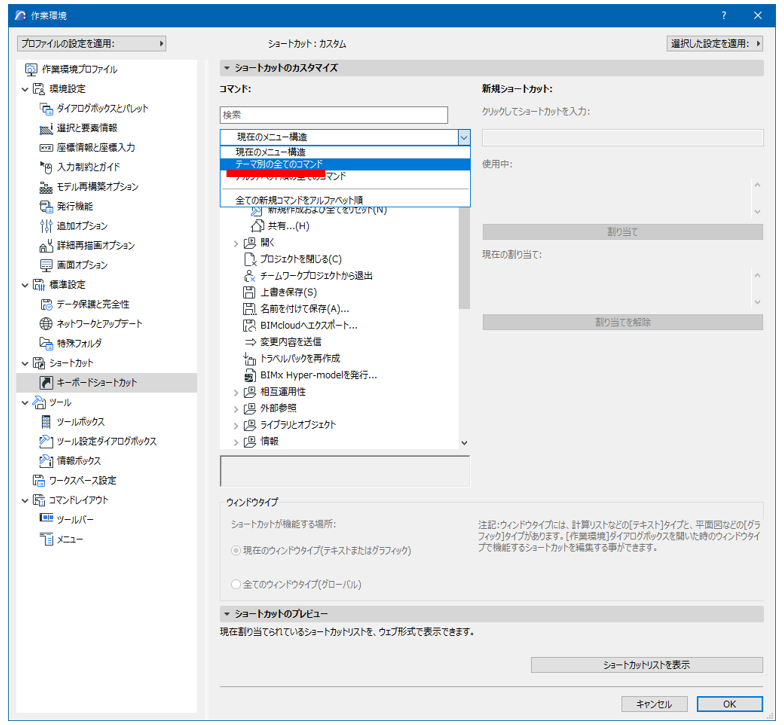
Task: Click the ツールバー icon
Action: coord(46,518)
